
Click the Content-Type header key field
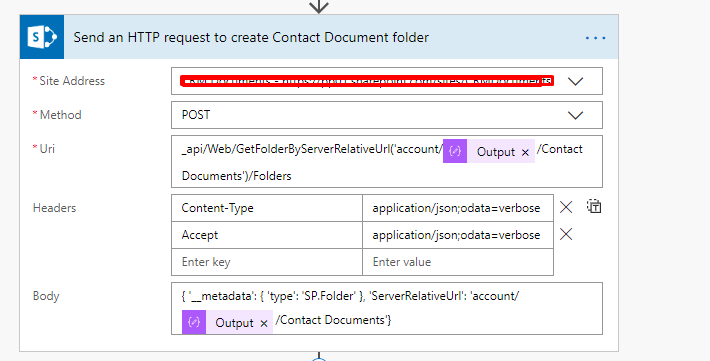point(267,208)
